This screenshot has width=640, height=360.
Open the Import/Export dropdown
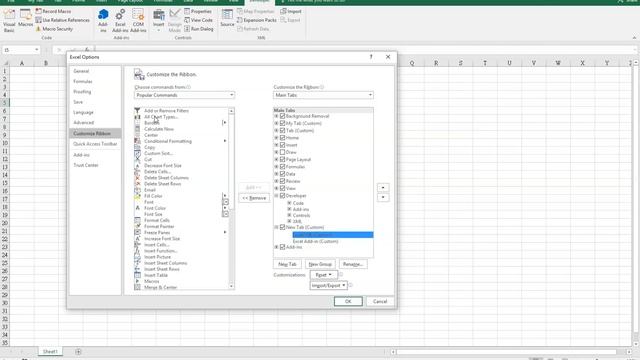pos(328,285)
